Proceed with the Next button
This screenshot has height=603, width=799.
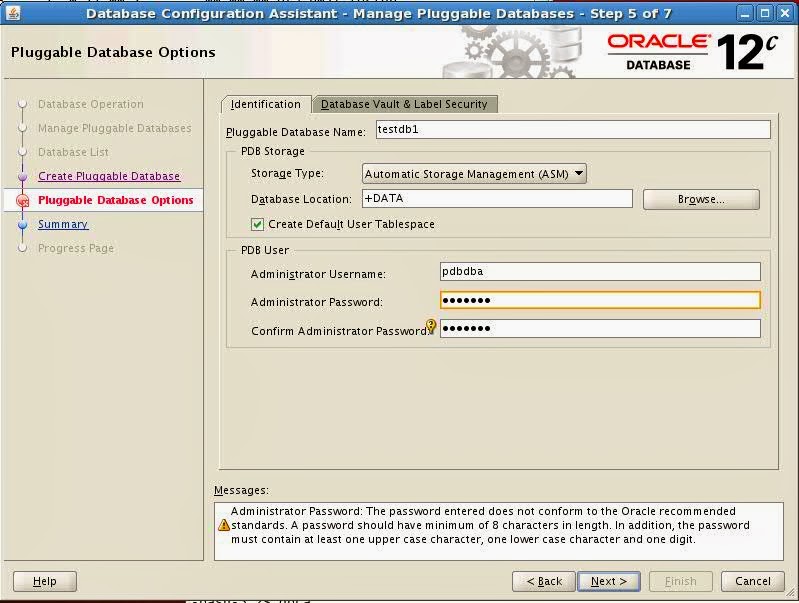click(x=609, y=582)
